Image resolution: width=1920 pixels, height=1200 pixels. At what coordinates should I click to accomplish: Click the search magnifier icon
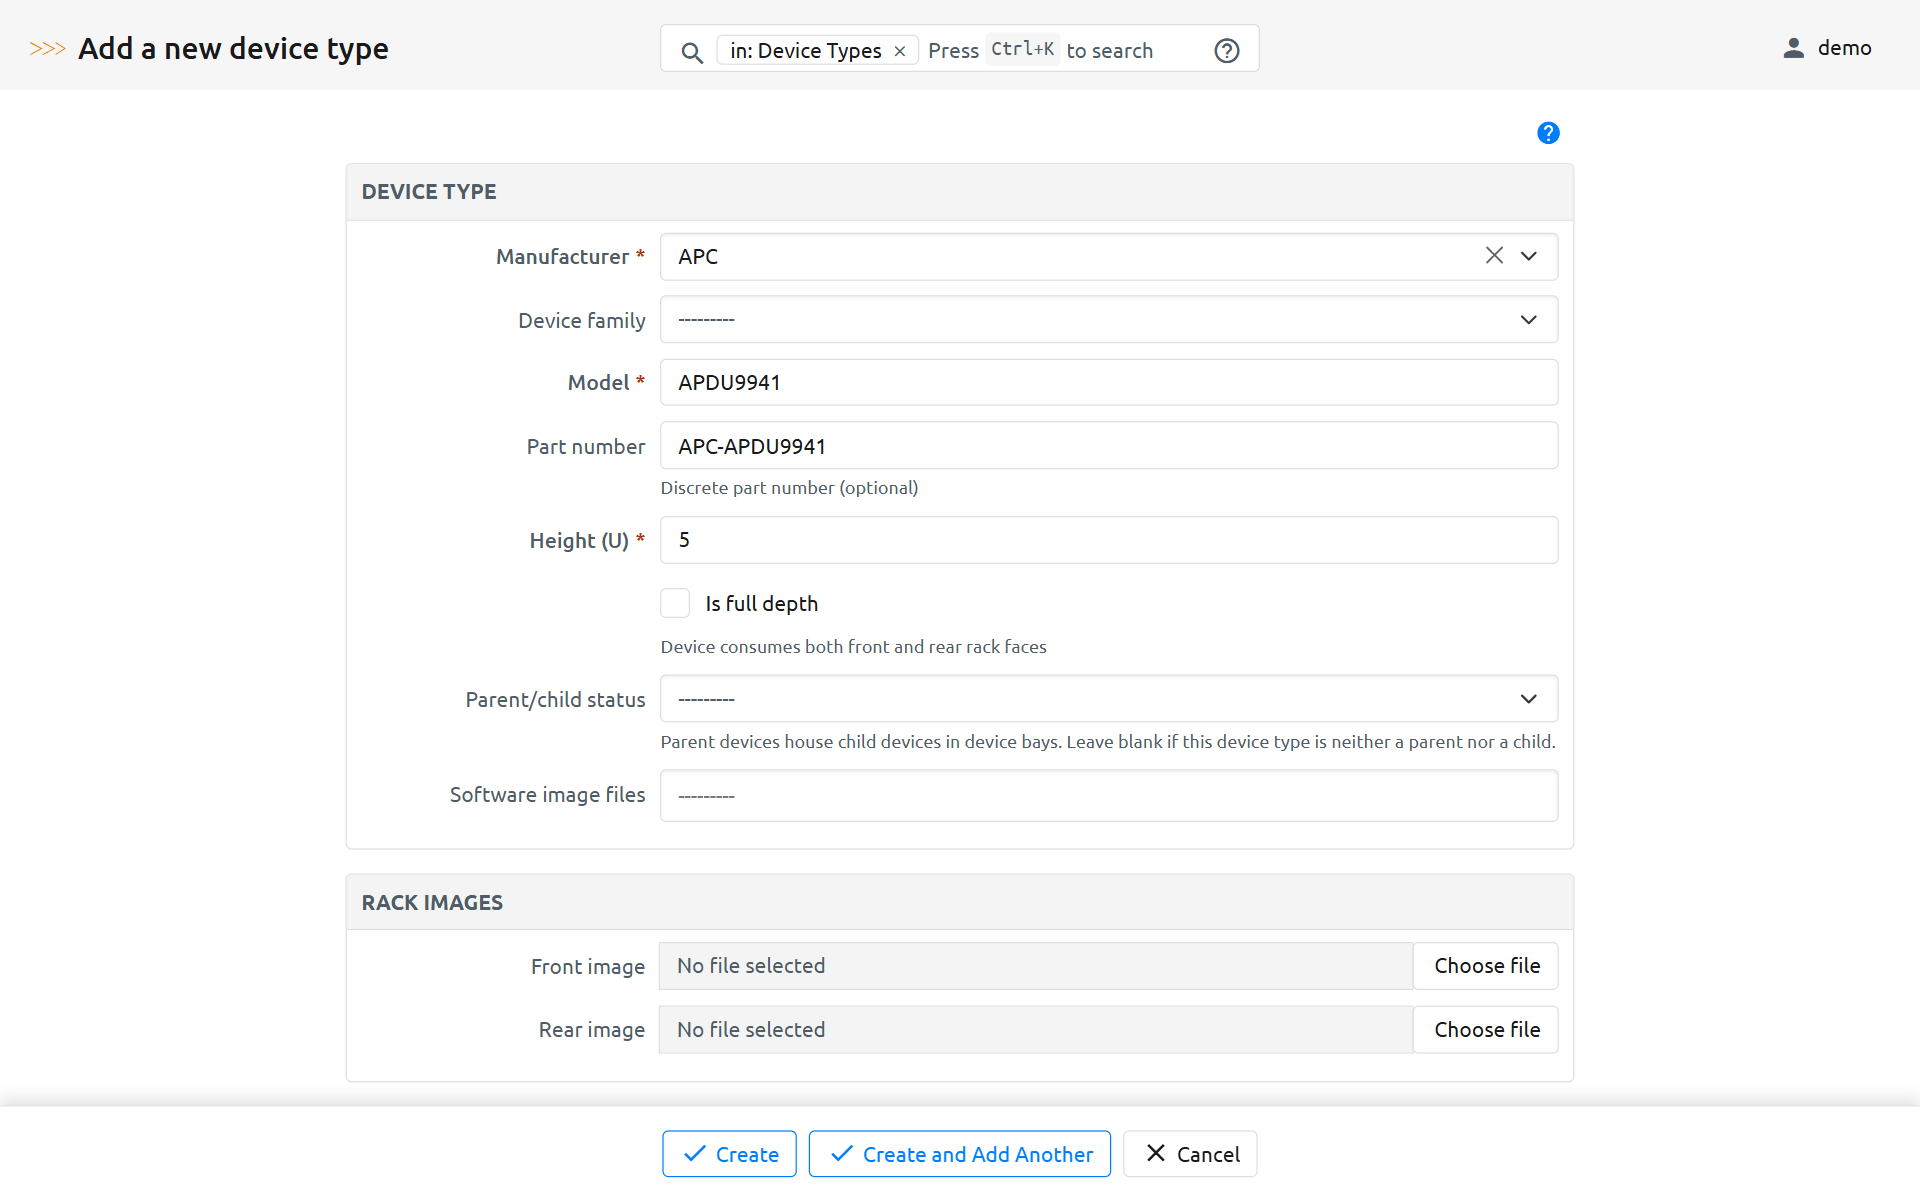click(691, 51)
